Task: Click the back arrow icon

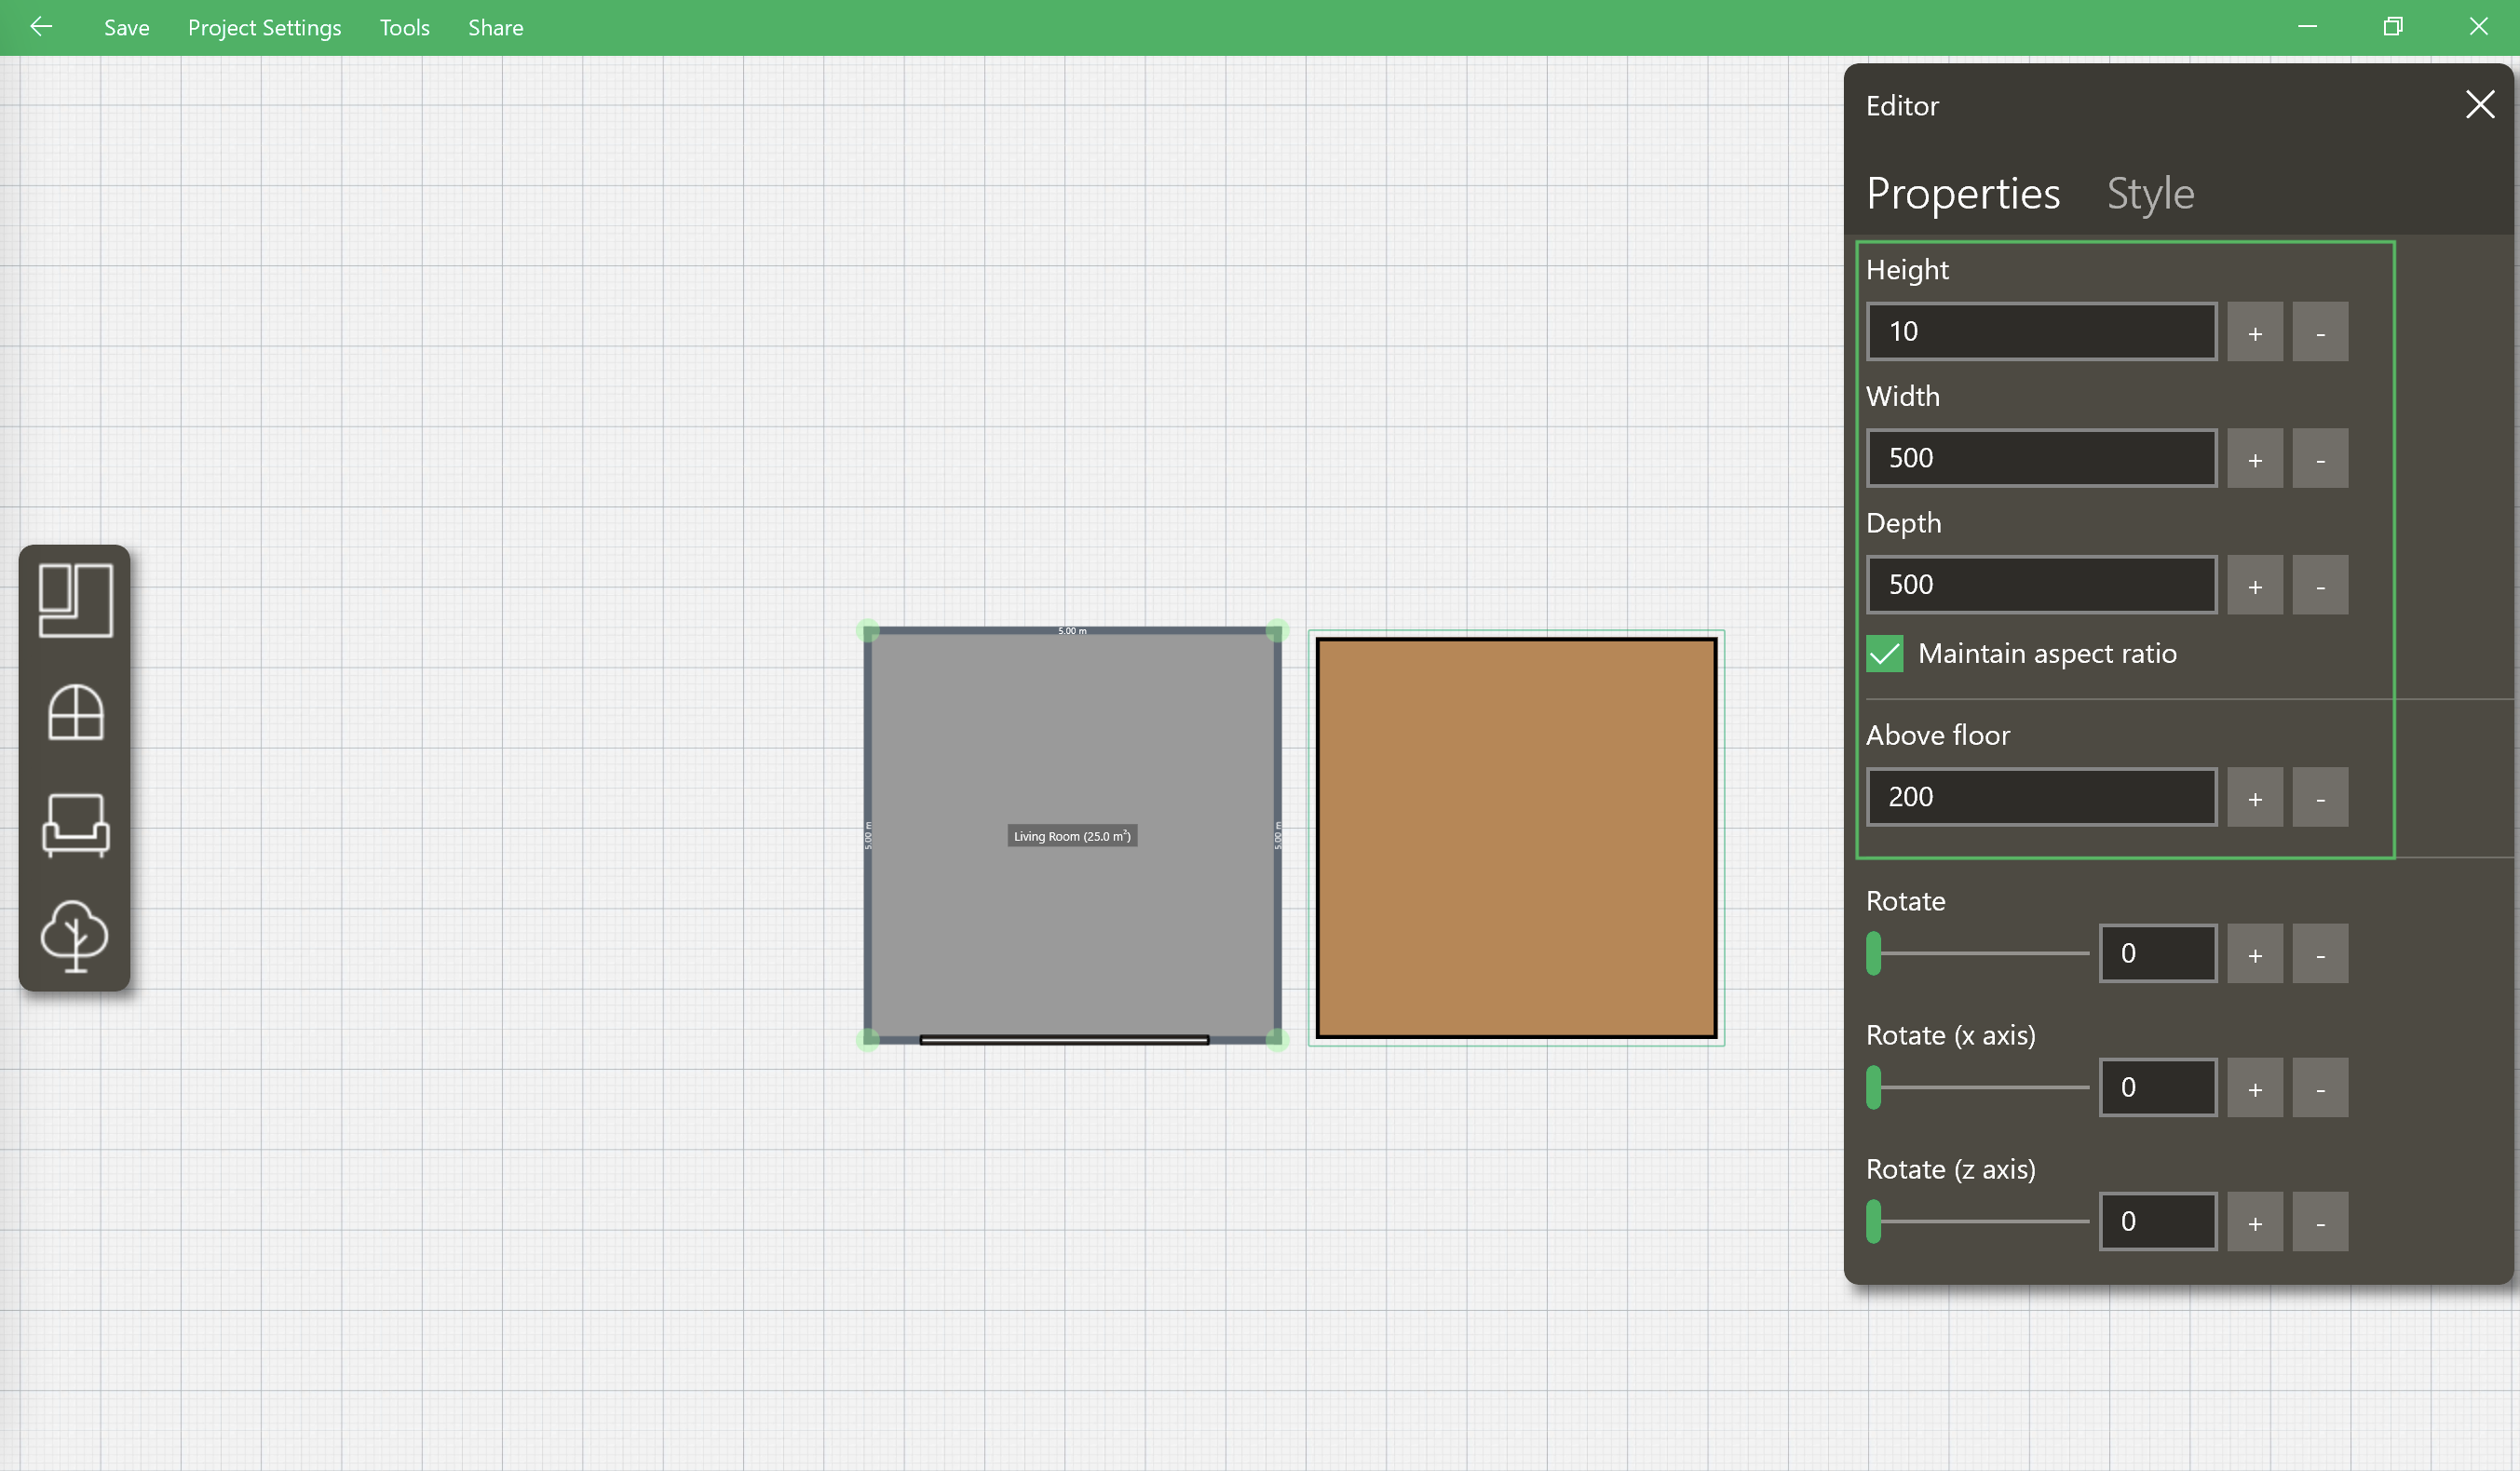Action: [x=41, y=27]
